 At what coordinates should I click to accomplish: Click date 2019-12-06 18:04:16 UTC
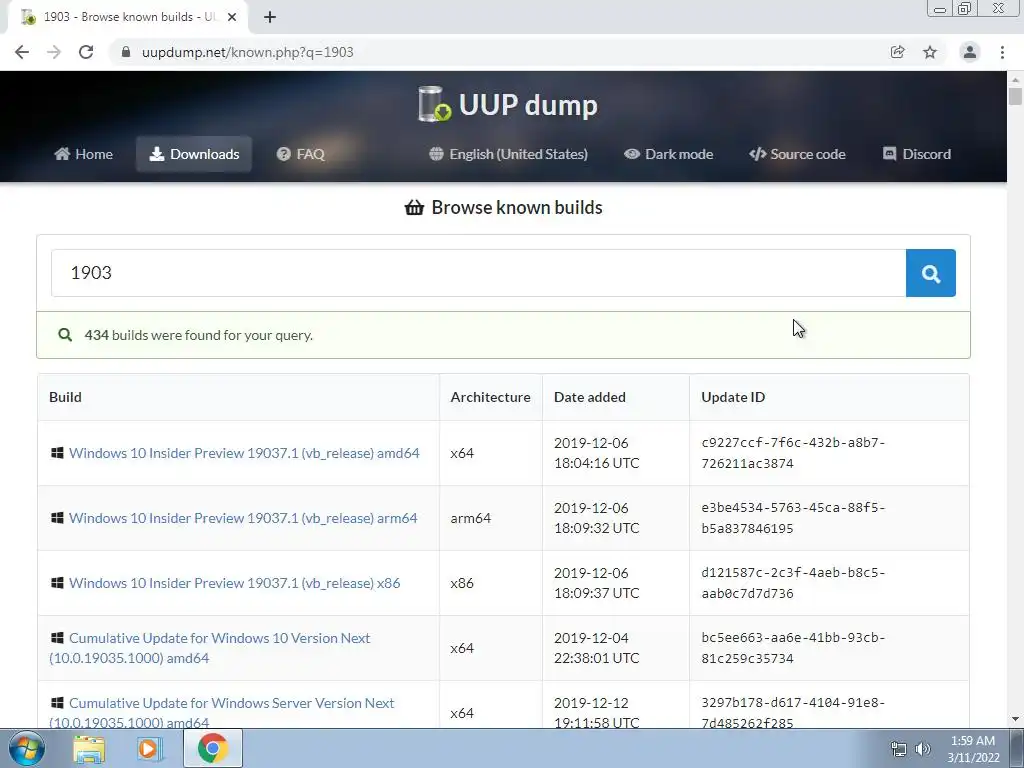click(596, 453)
